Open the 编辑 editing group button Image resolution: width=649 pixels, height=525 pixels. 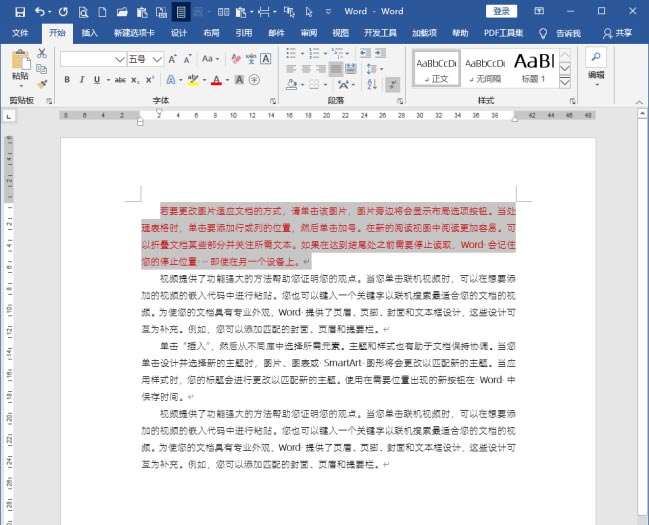596,77
